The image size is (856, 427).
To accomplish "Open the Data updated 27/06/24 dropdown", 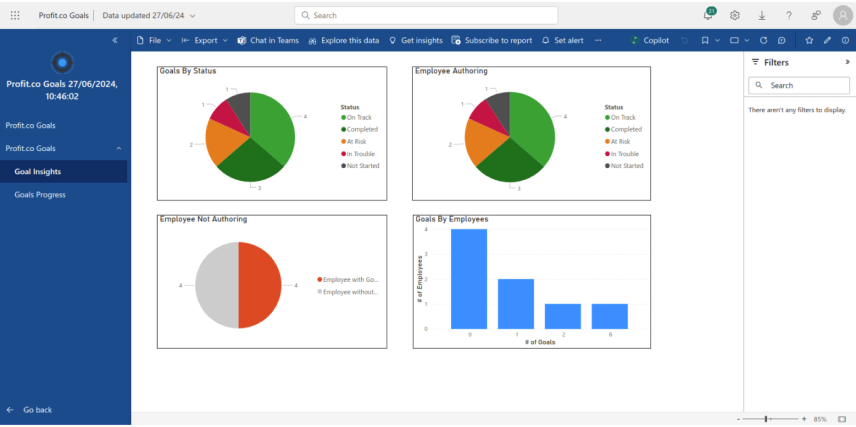I will pyautogui.click(x=148, y=15).
